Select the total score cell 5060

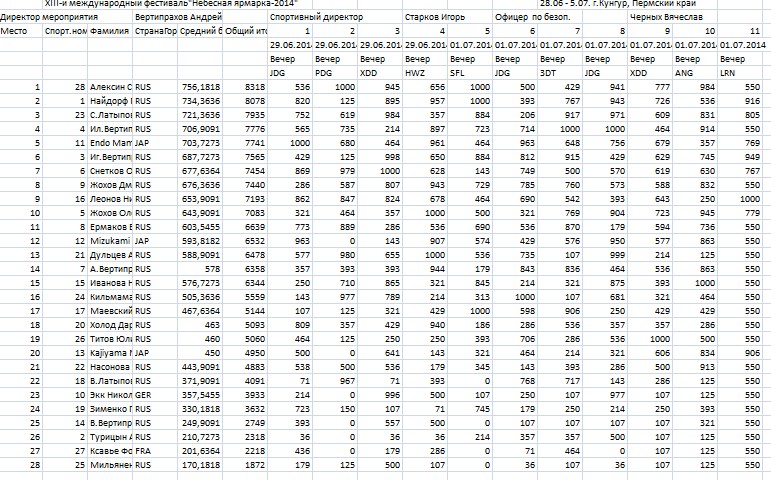(x=245, y=339)
